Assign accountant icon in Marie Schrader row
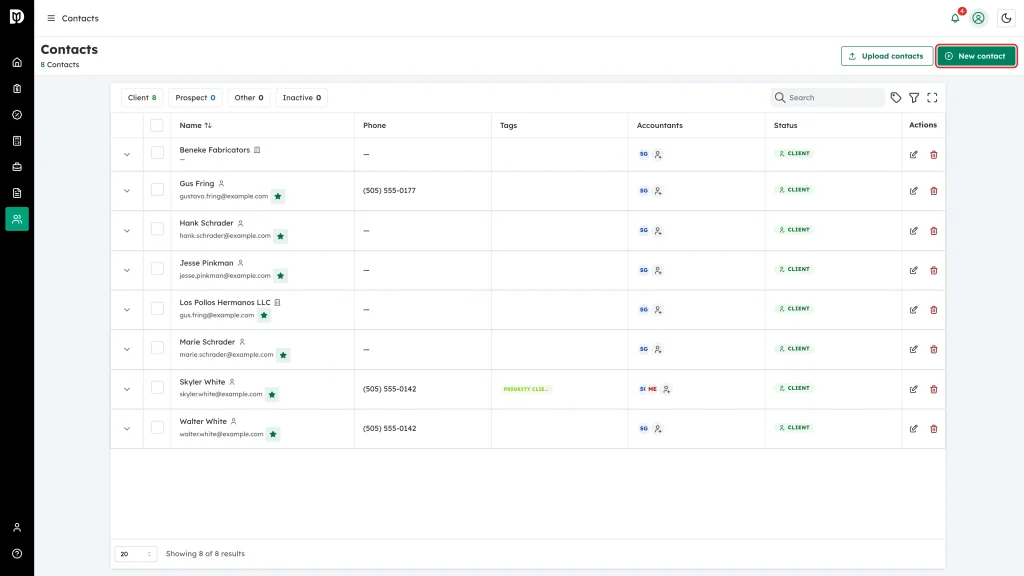The width and height of the screenshot is (1024, 576). tap(658, 349)
